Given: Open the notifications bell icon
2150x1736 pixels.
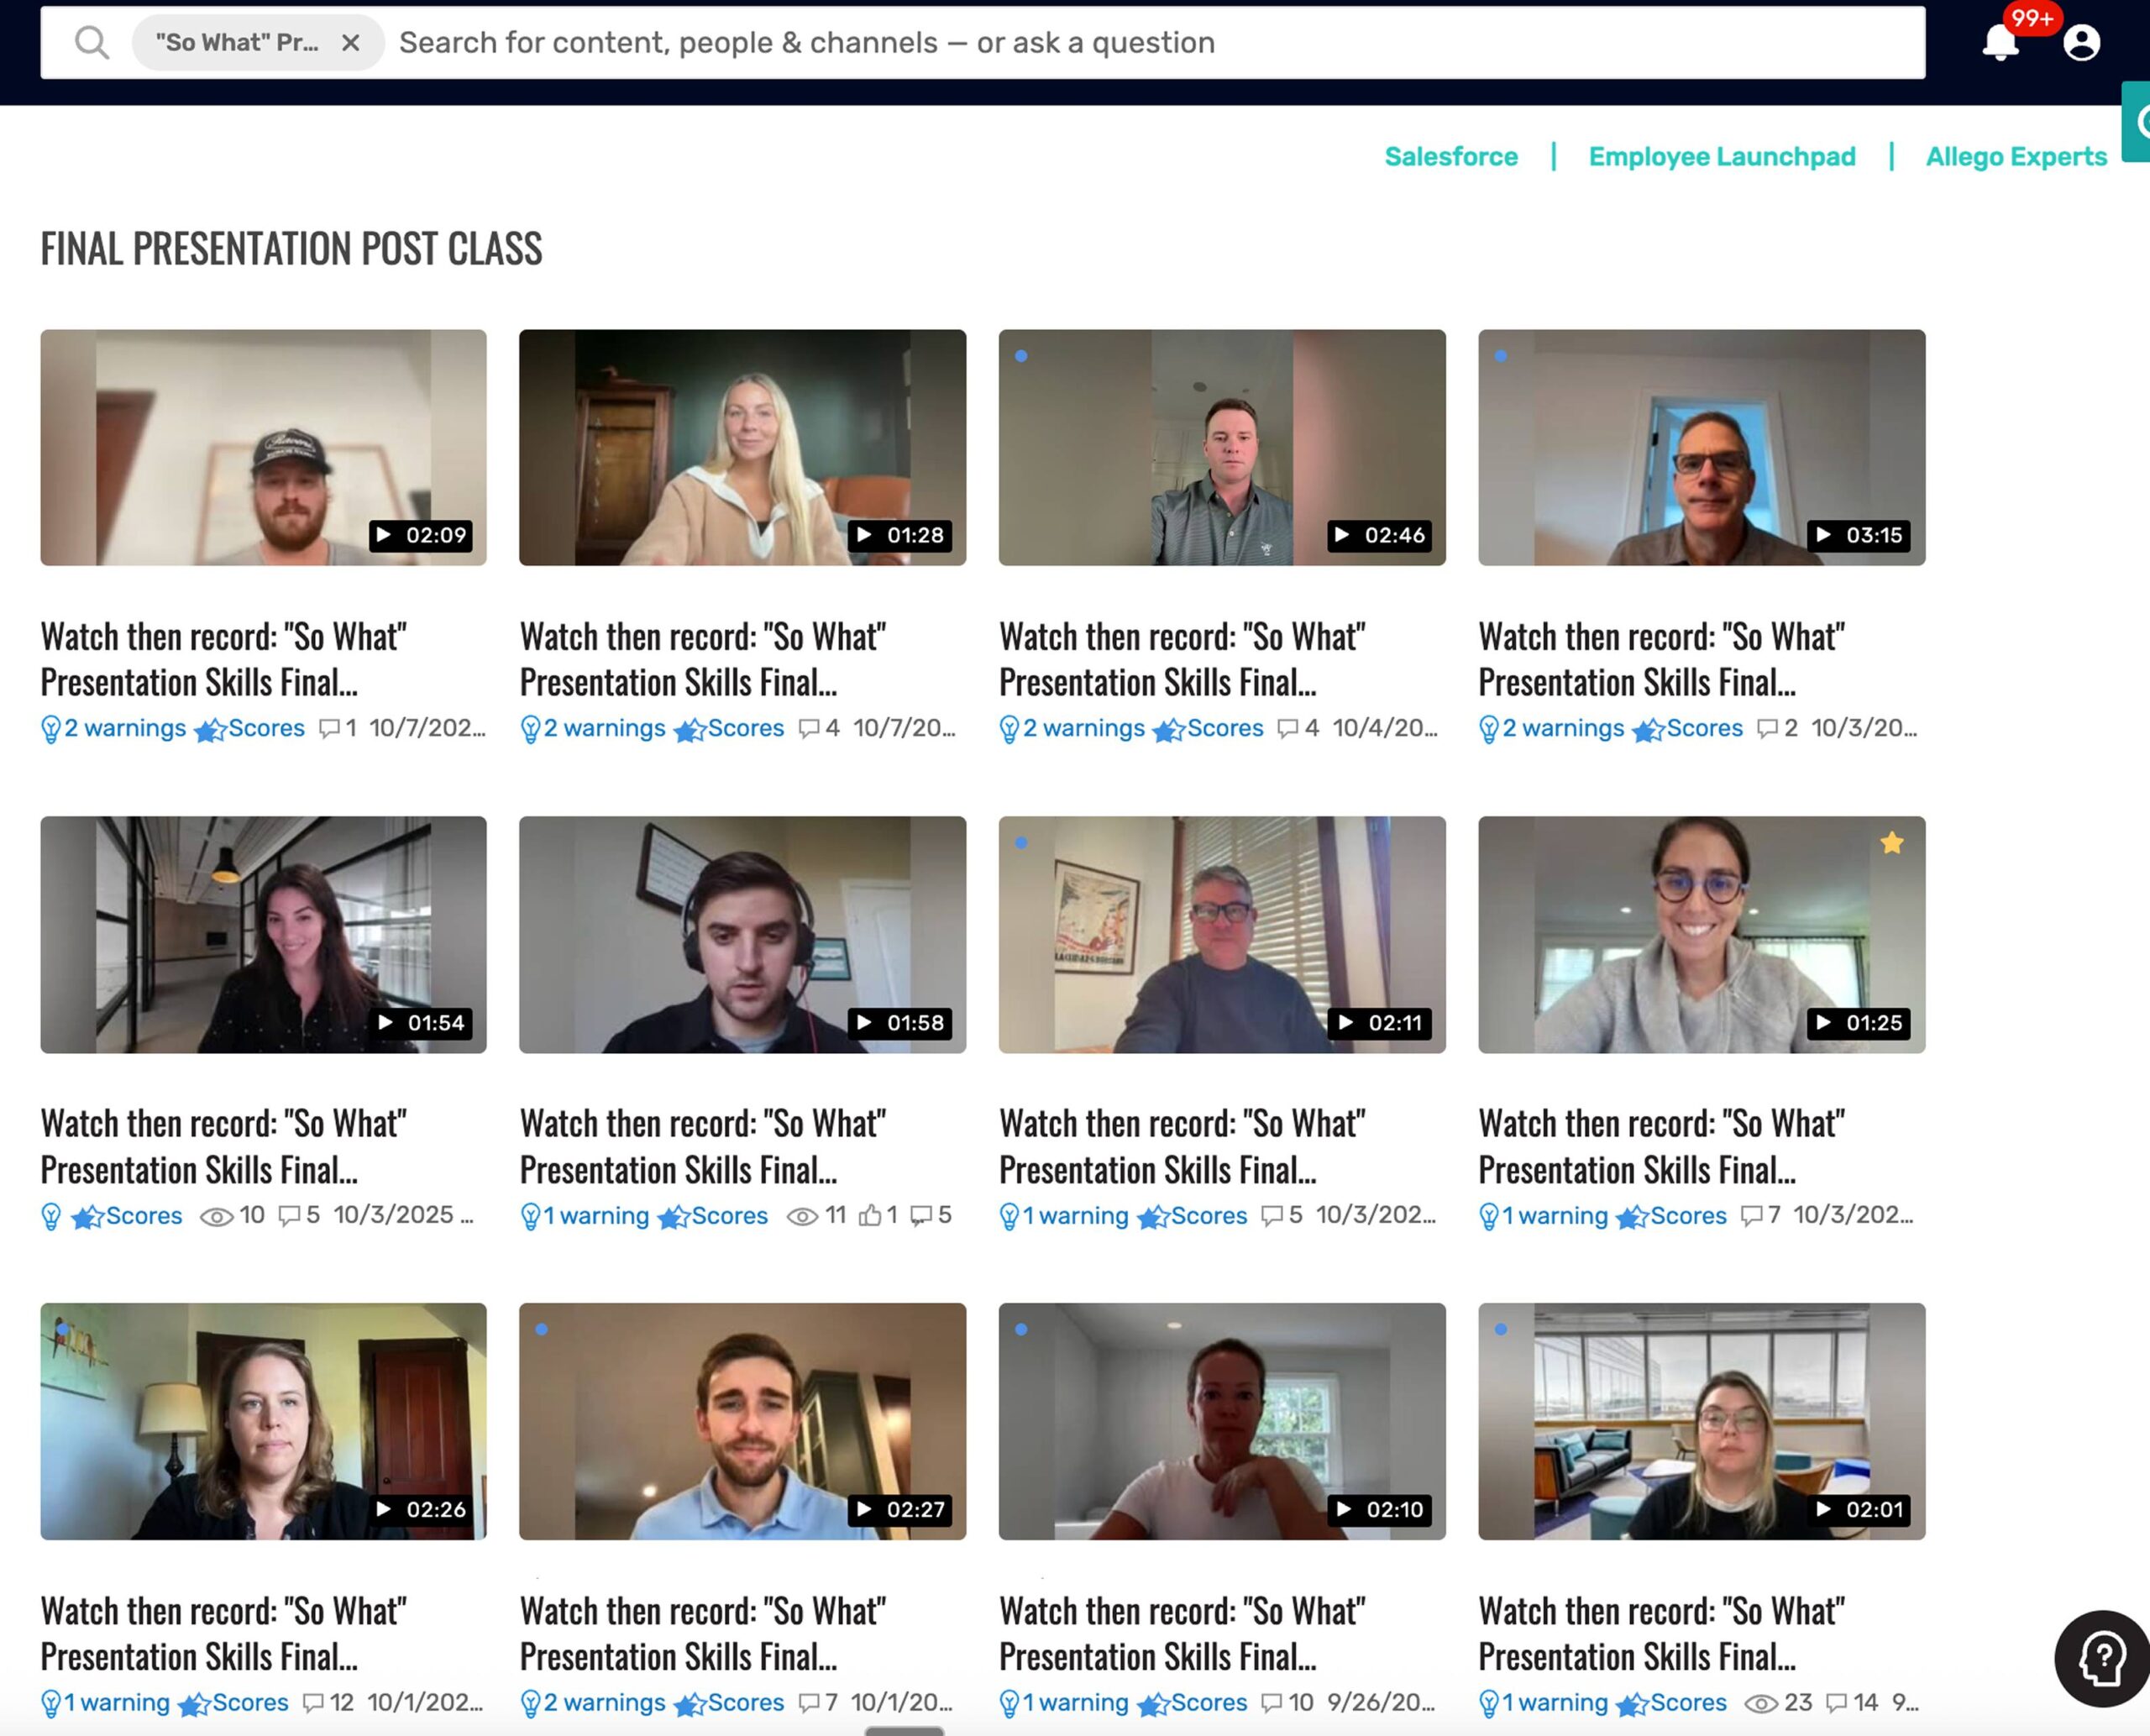Looking at the screenshot, I should coord(2000,43).
